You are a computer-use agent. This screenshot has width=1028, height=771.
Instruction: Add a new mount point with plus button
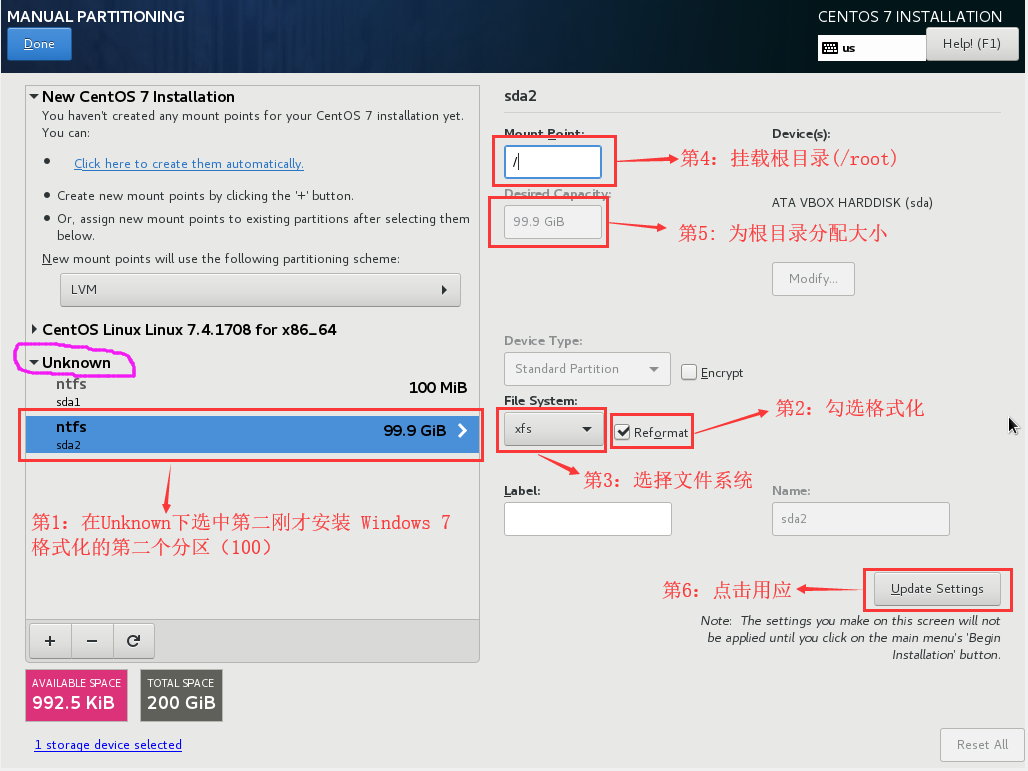point(50,641)
